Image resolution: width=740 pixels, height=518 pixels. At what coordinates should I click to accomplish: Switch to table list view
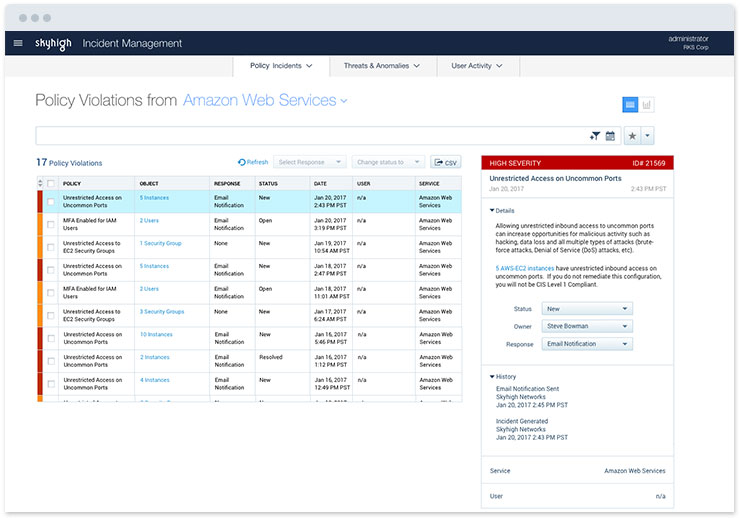click(630, 105)
